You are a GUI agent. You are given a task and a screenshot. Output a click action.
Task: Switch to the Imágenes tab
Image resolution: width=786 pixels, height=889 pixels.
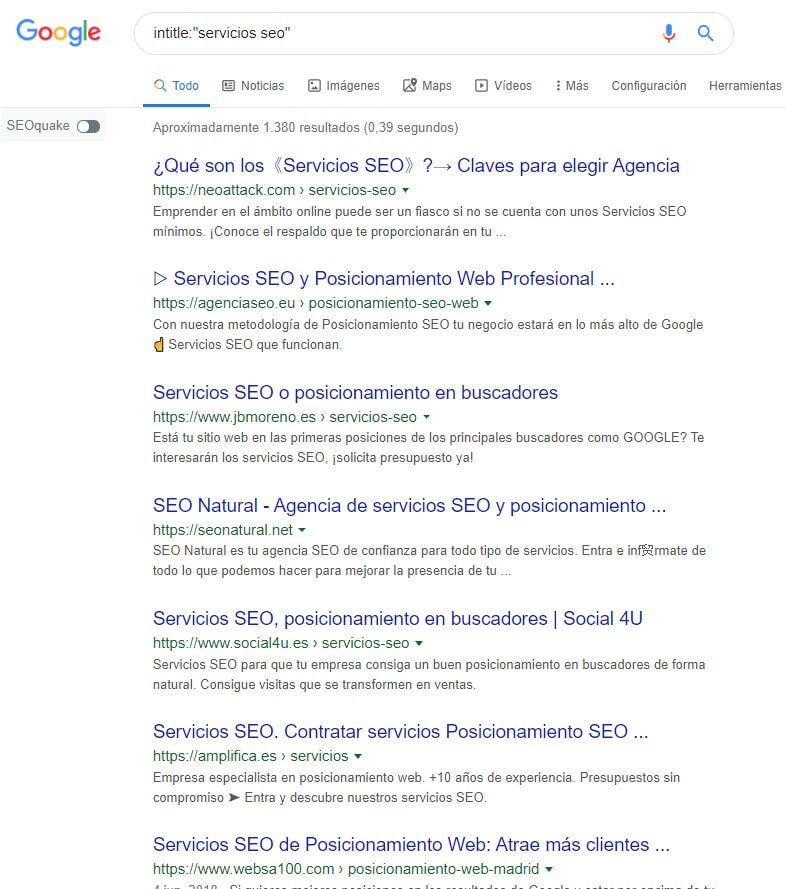coord(344,86)
